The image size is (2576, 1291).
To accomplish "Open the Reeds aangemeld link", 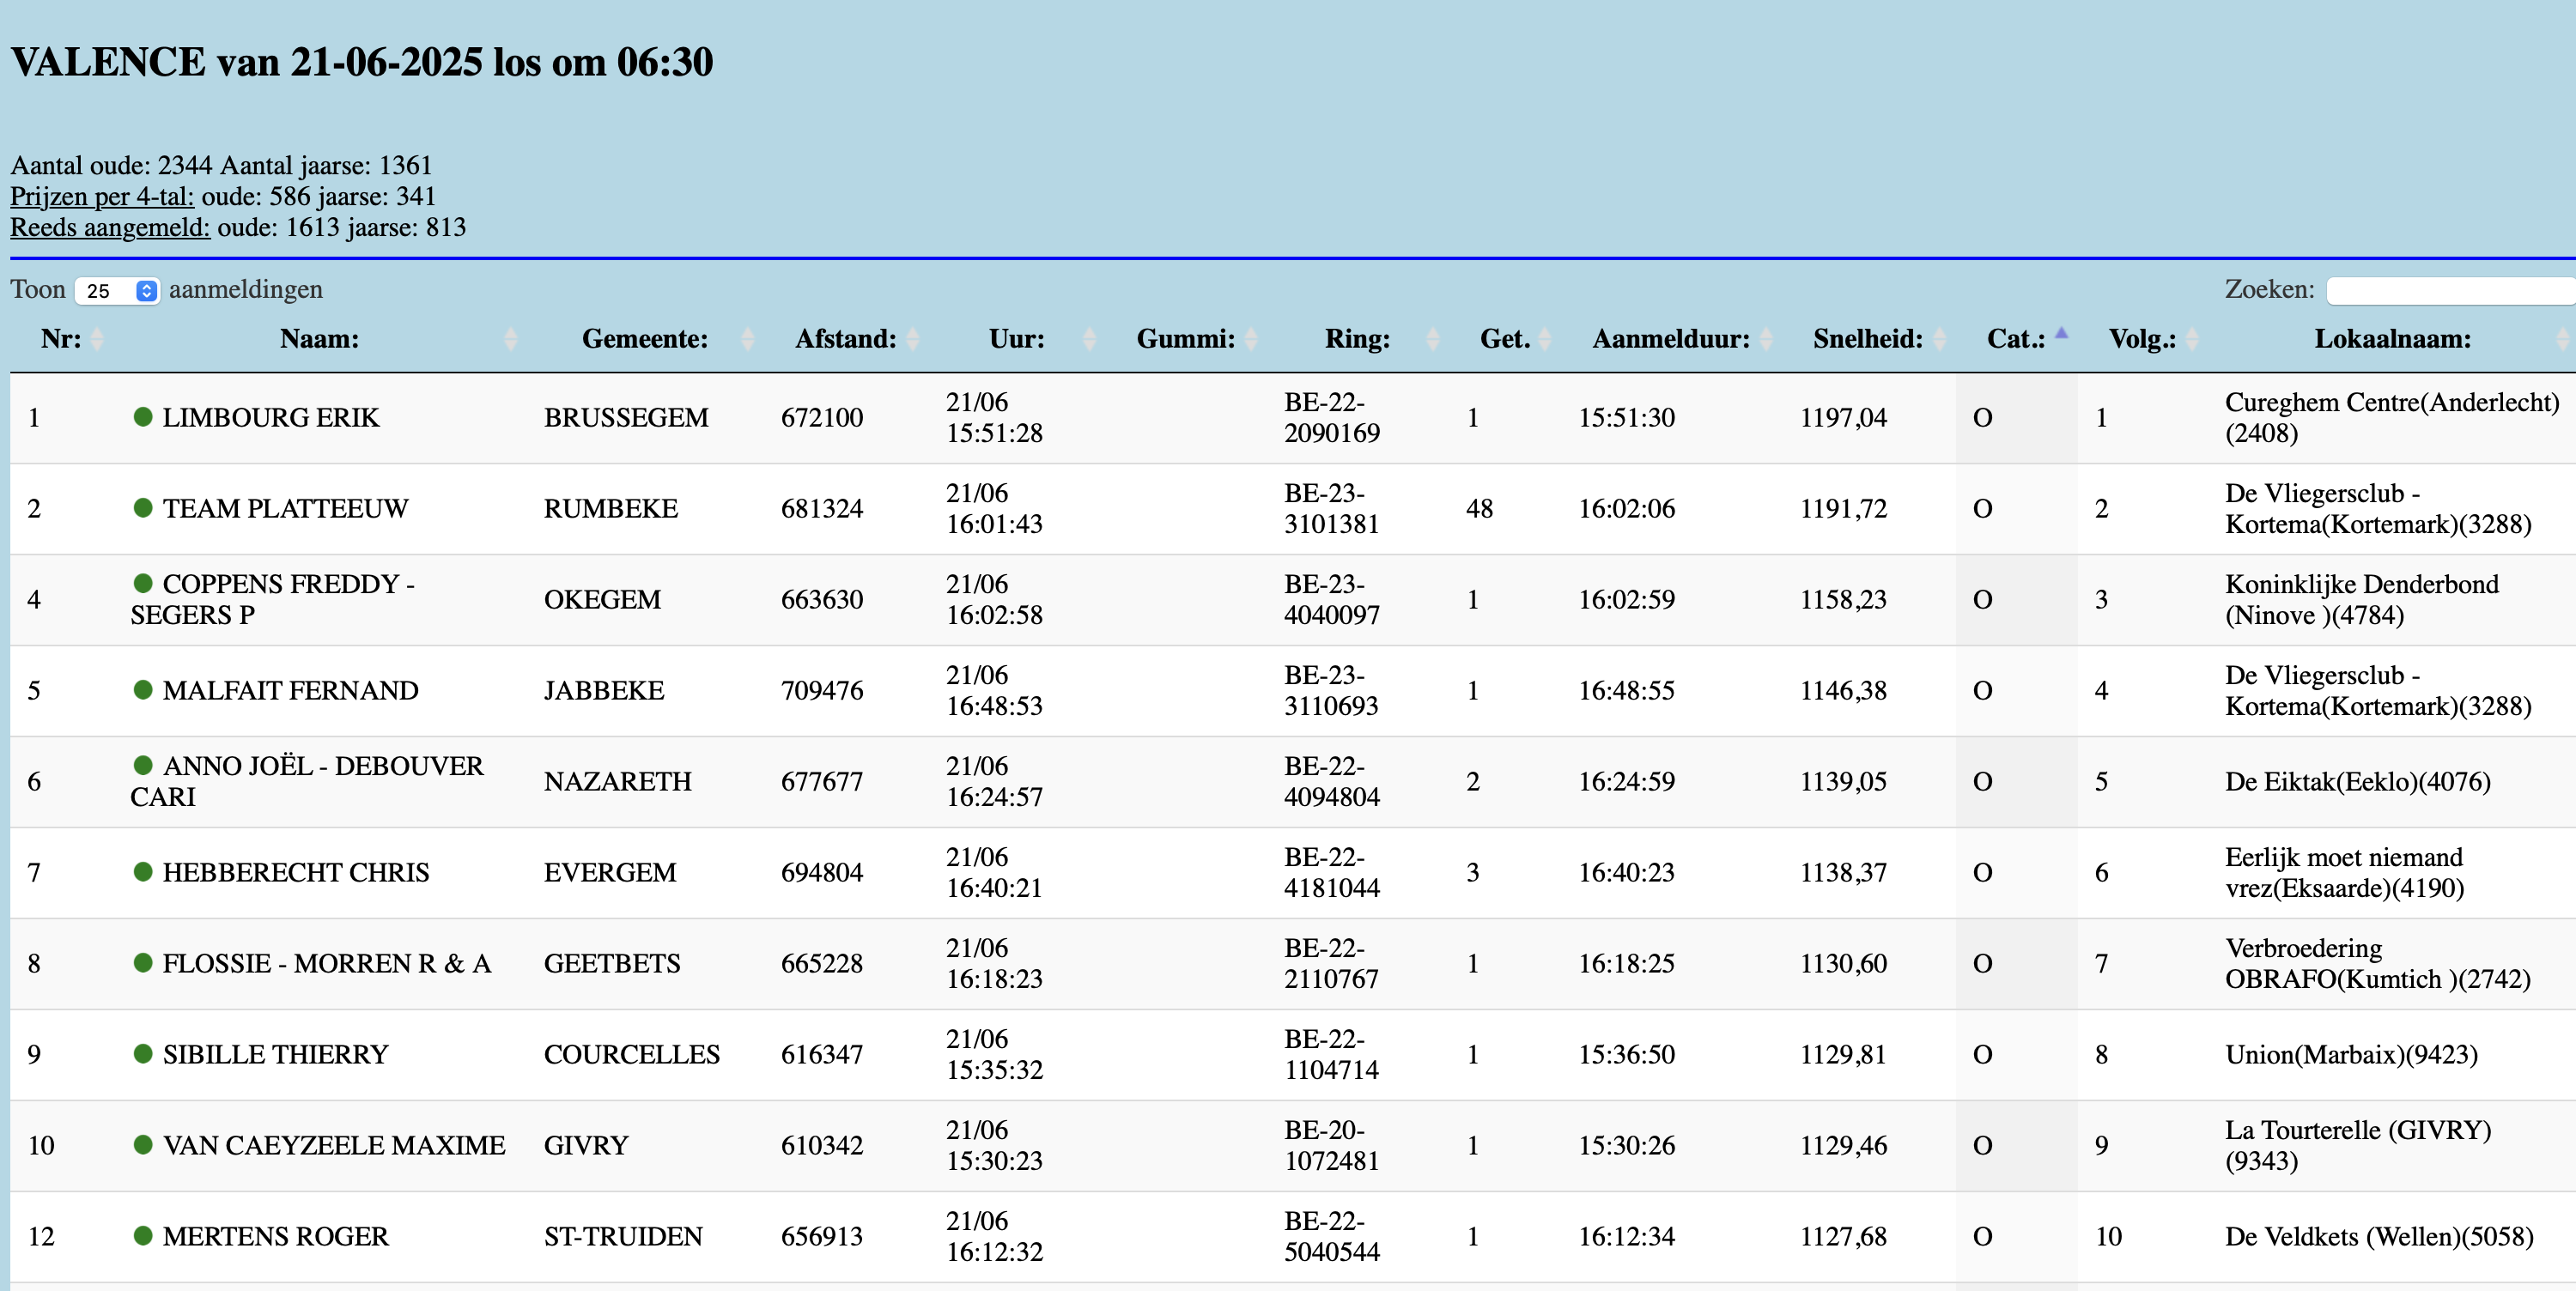I will click(x=110, y=227).
